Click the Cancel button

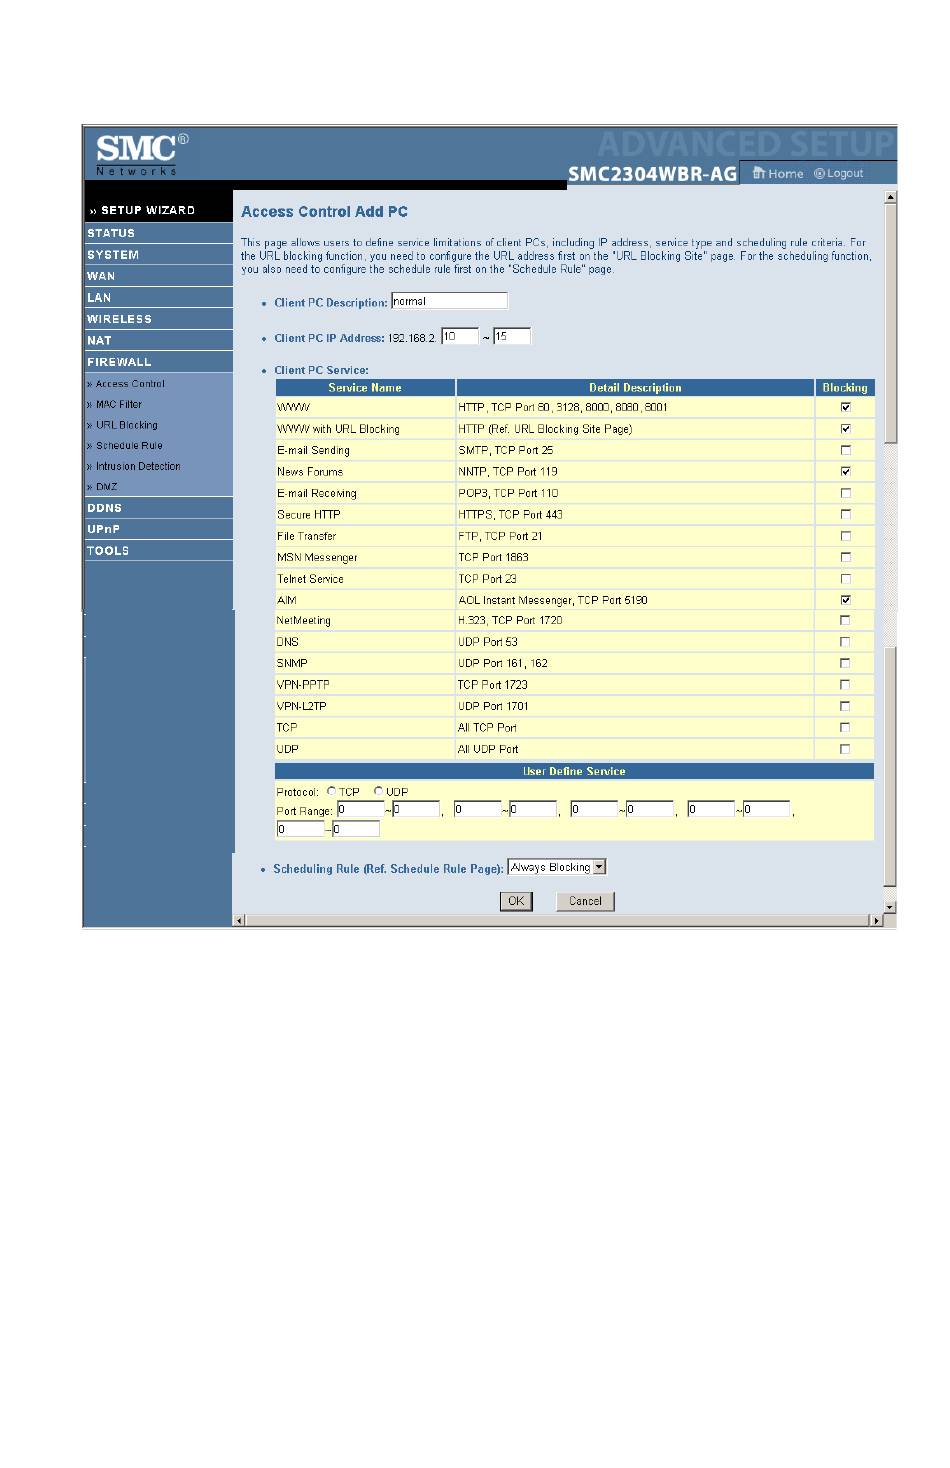point(585,901)
